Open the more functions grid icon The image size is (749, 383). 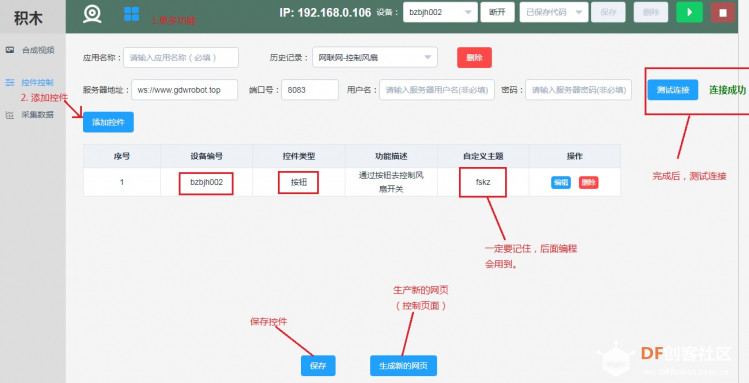(x=131, y=14)
